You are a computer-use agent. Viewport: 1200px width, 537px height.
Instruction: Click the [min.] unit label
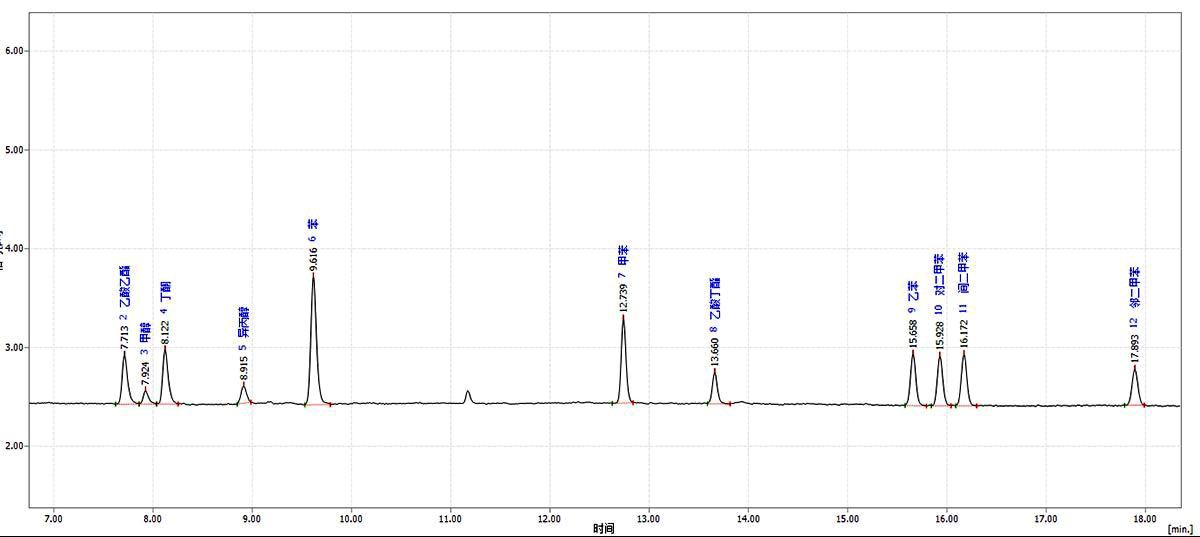[1180, 529]
